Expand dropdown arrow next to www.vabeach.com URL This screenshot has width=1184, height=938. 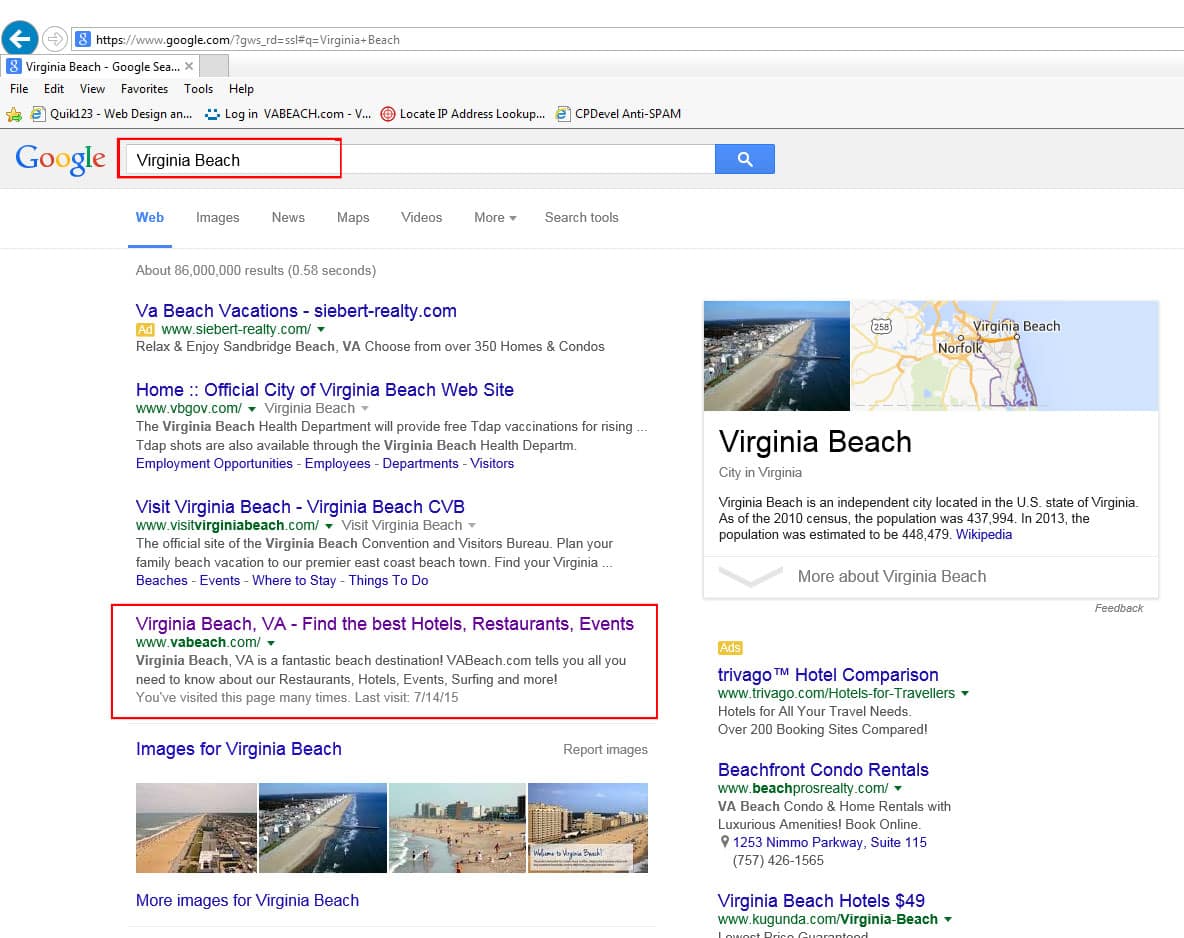tap(271, 643)
